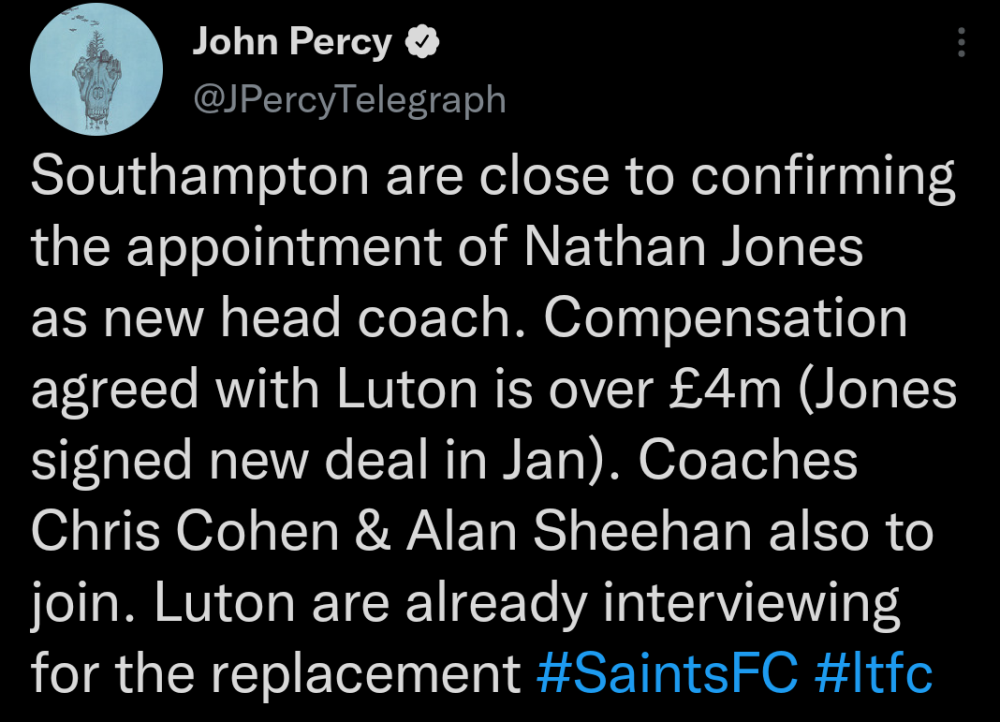
Task: Click the "£4m" amount in the tweet
Action: coord(723,390)
